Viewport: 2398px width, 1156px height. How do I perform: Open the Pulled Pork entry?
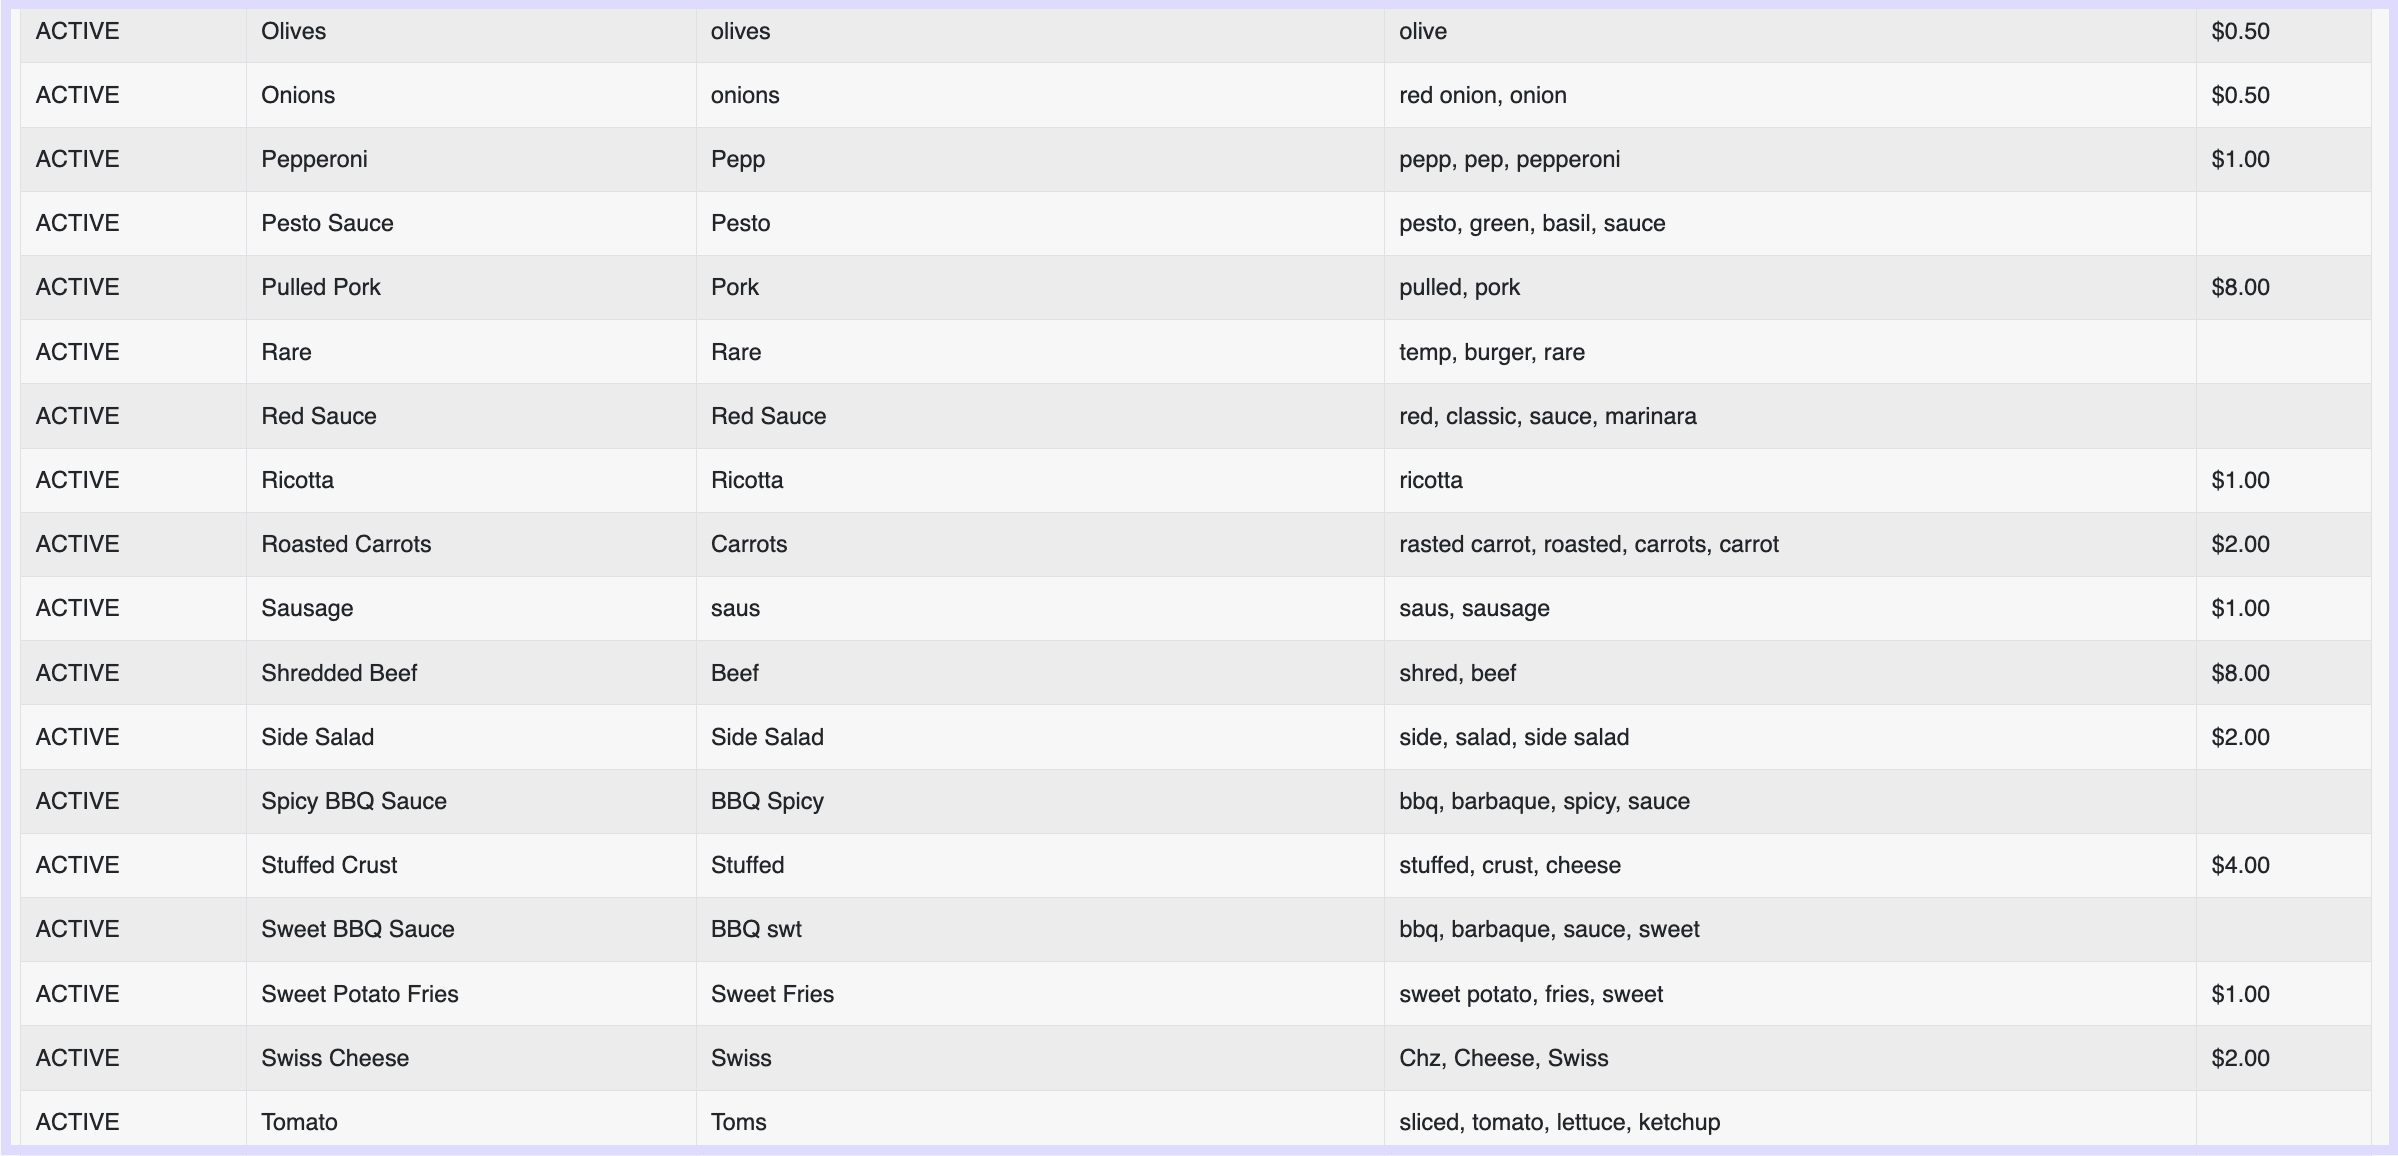coord(321,287)
